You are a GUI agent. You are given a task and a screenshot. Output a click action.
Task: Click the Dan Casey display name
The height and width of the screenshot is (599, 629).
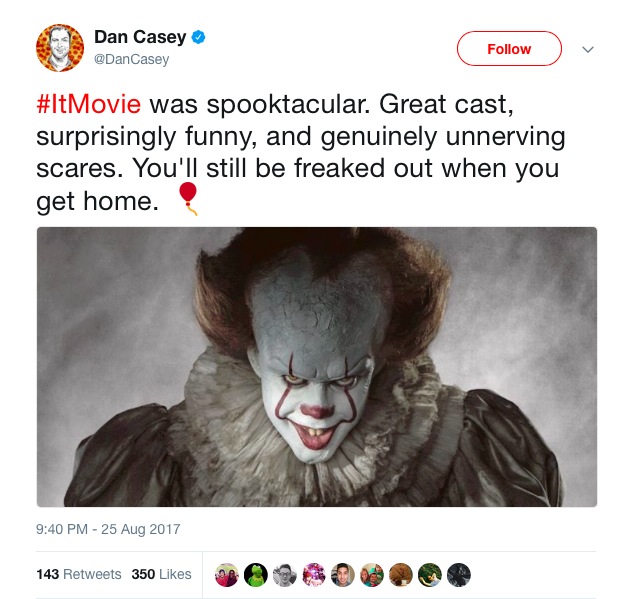(140, 37)
